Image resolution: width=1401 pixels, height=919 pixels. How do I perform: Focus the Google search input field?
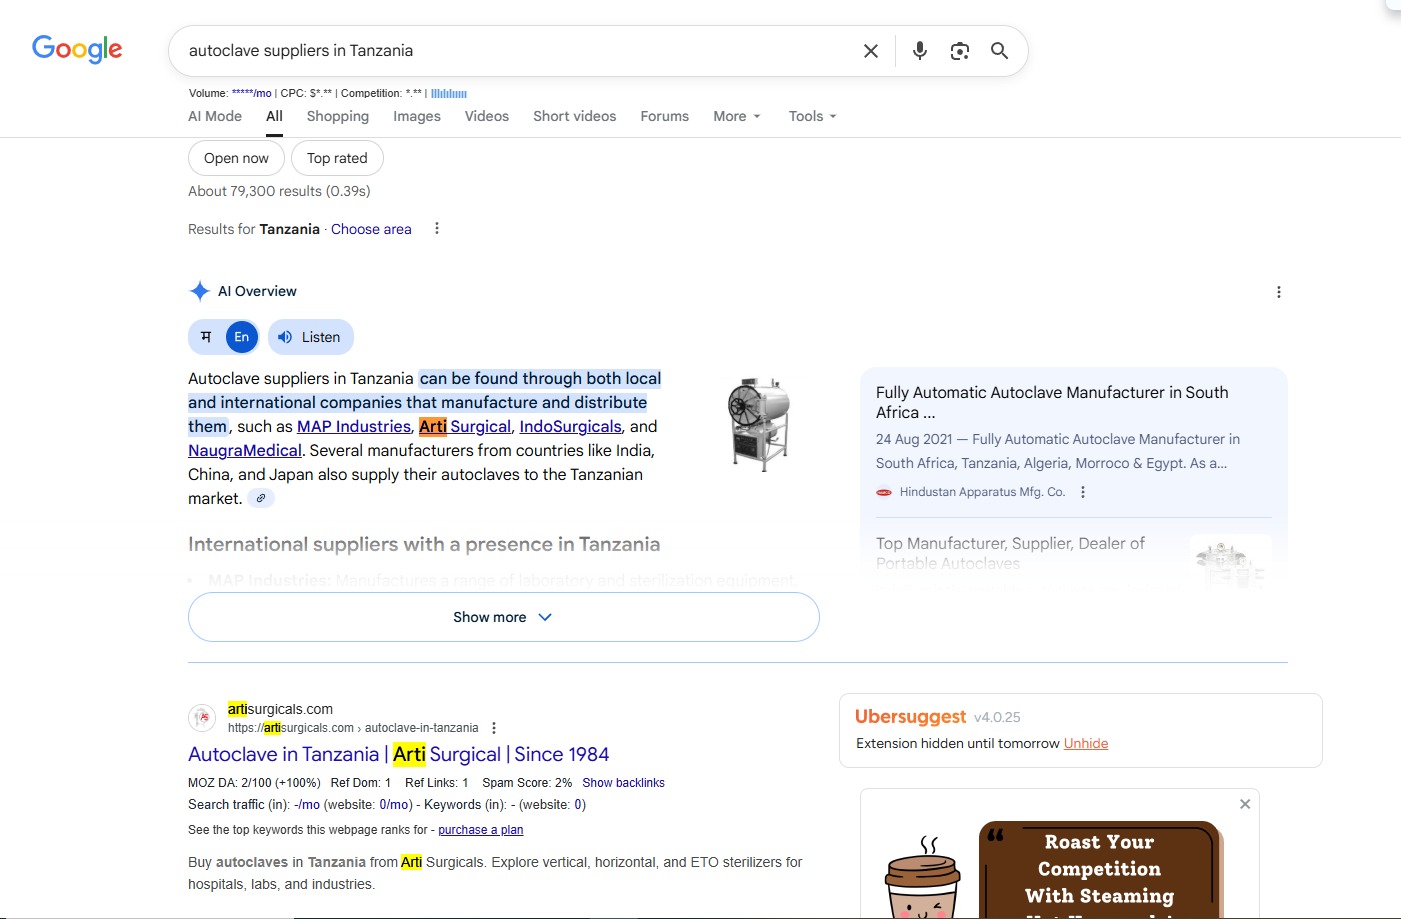pyautogui.click(x=515, y=51)
